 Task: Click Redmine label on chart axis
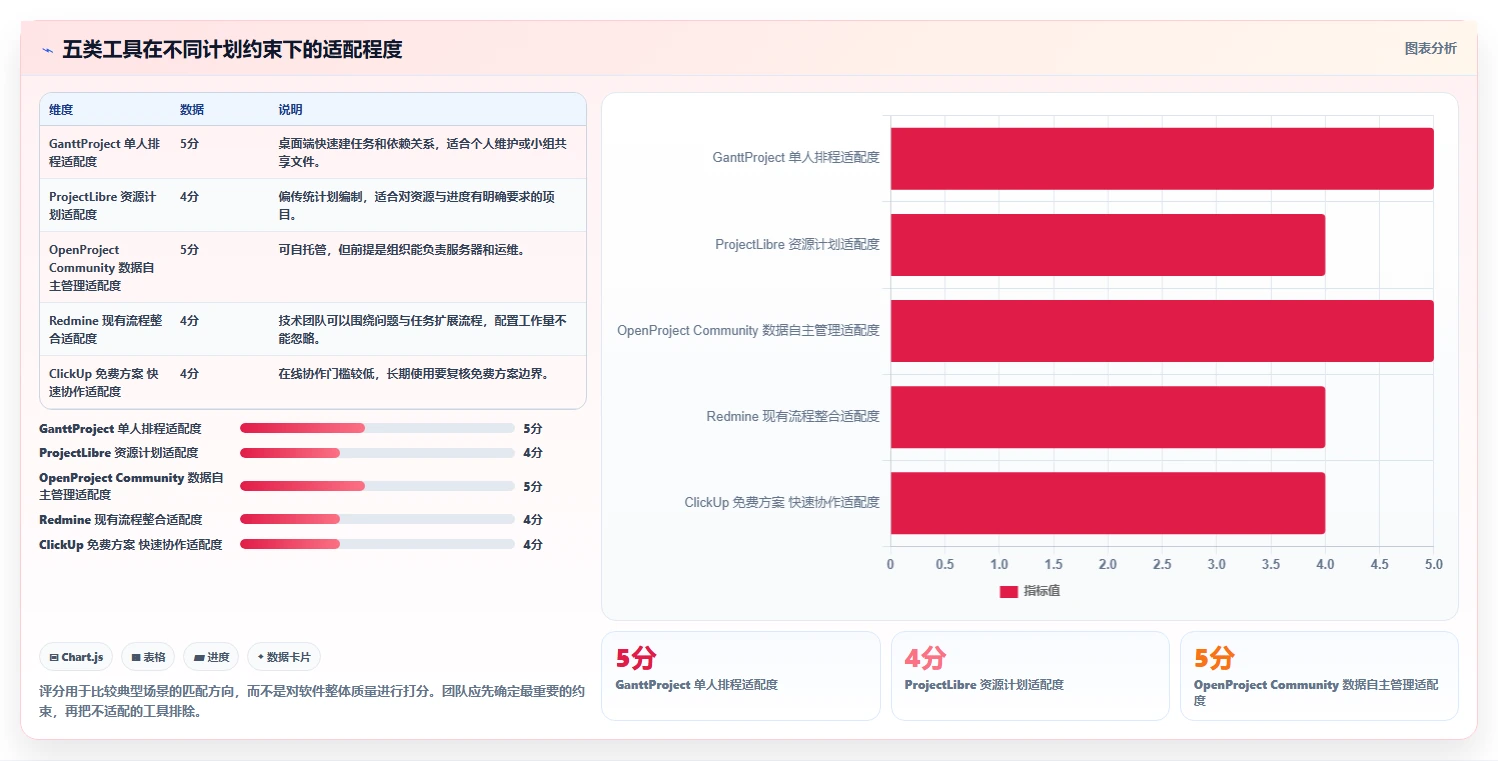[793, 416]
